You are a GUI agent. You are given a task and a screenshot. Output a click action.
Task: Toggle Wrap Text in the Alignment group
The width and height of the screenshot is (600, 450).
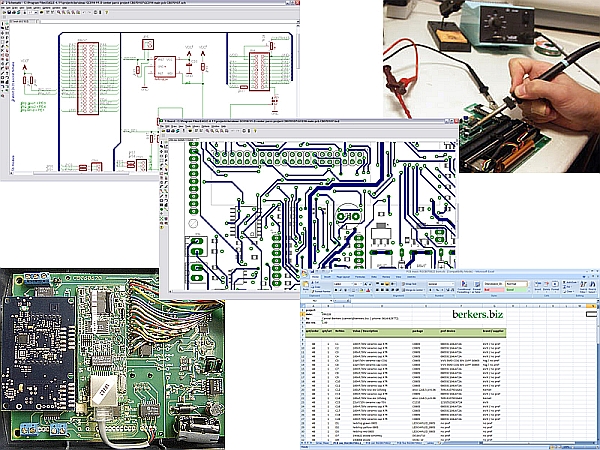tap(409, 284)
